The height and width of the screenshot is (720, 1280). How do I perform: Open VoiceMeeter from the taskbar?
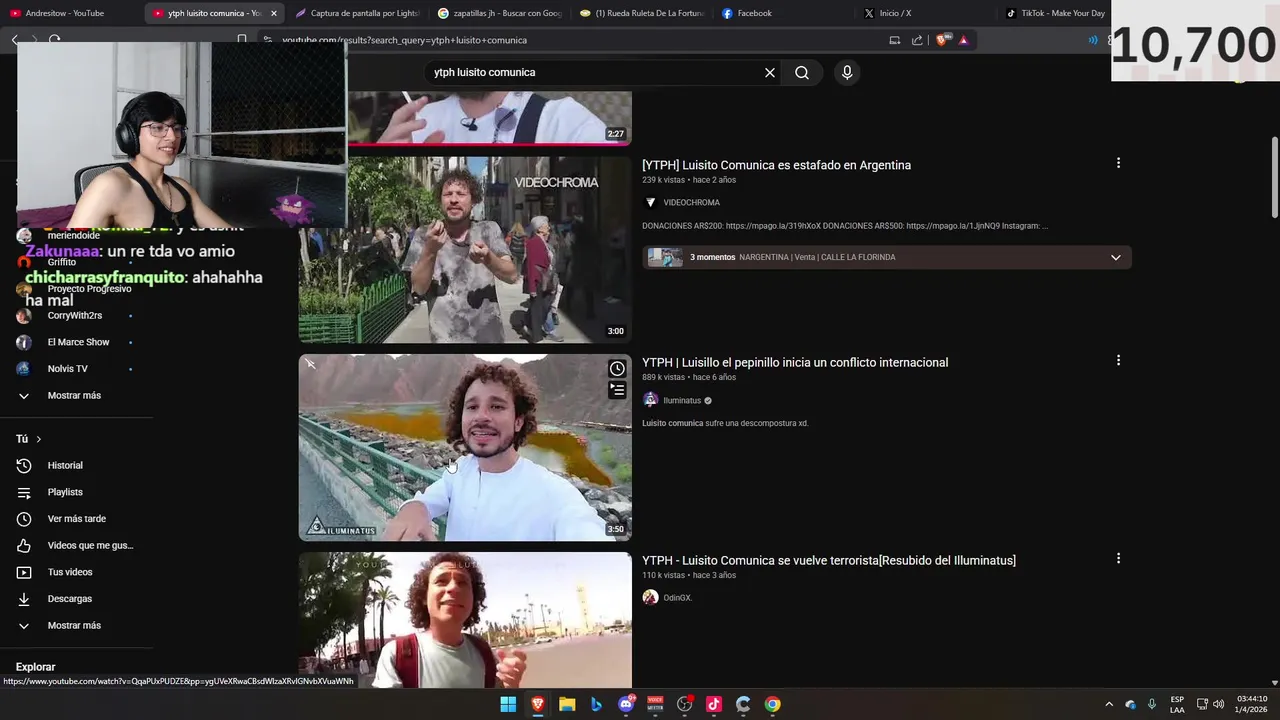click(655, 704)
